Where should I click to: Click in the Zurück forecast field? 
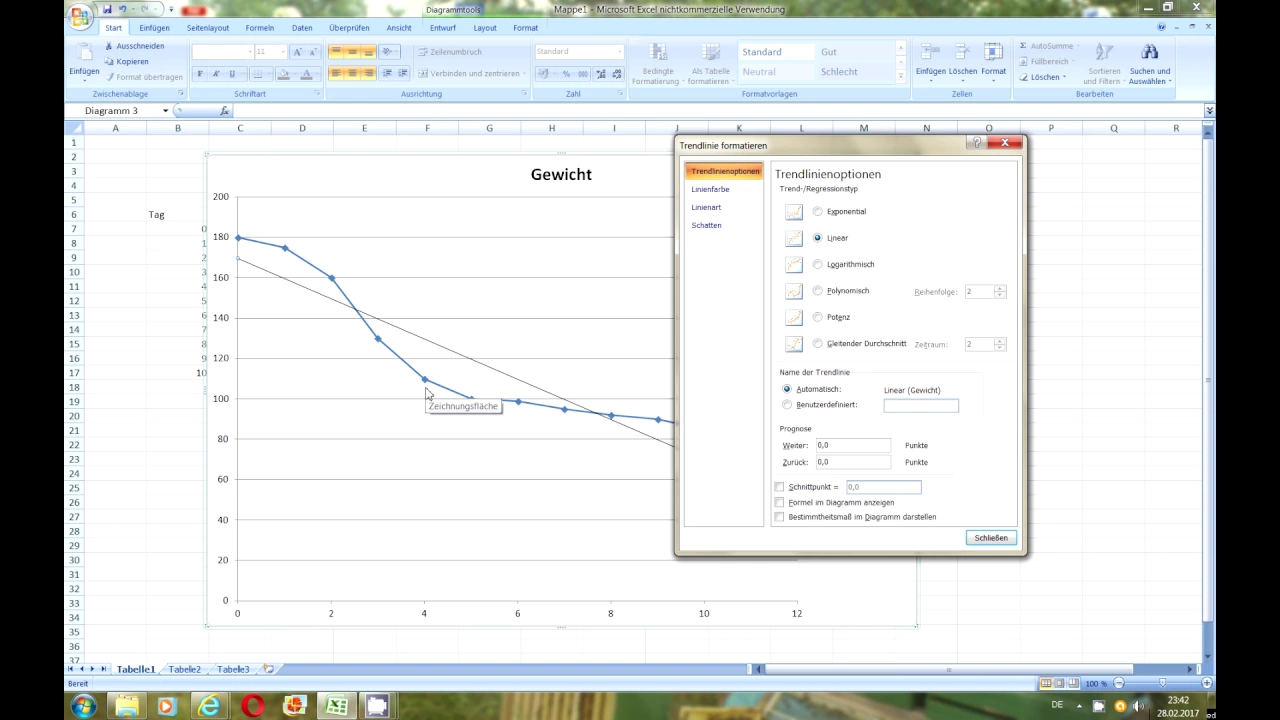(x=853, y=462)
